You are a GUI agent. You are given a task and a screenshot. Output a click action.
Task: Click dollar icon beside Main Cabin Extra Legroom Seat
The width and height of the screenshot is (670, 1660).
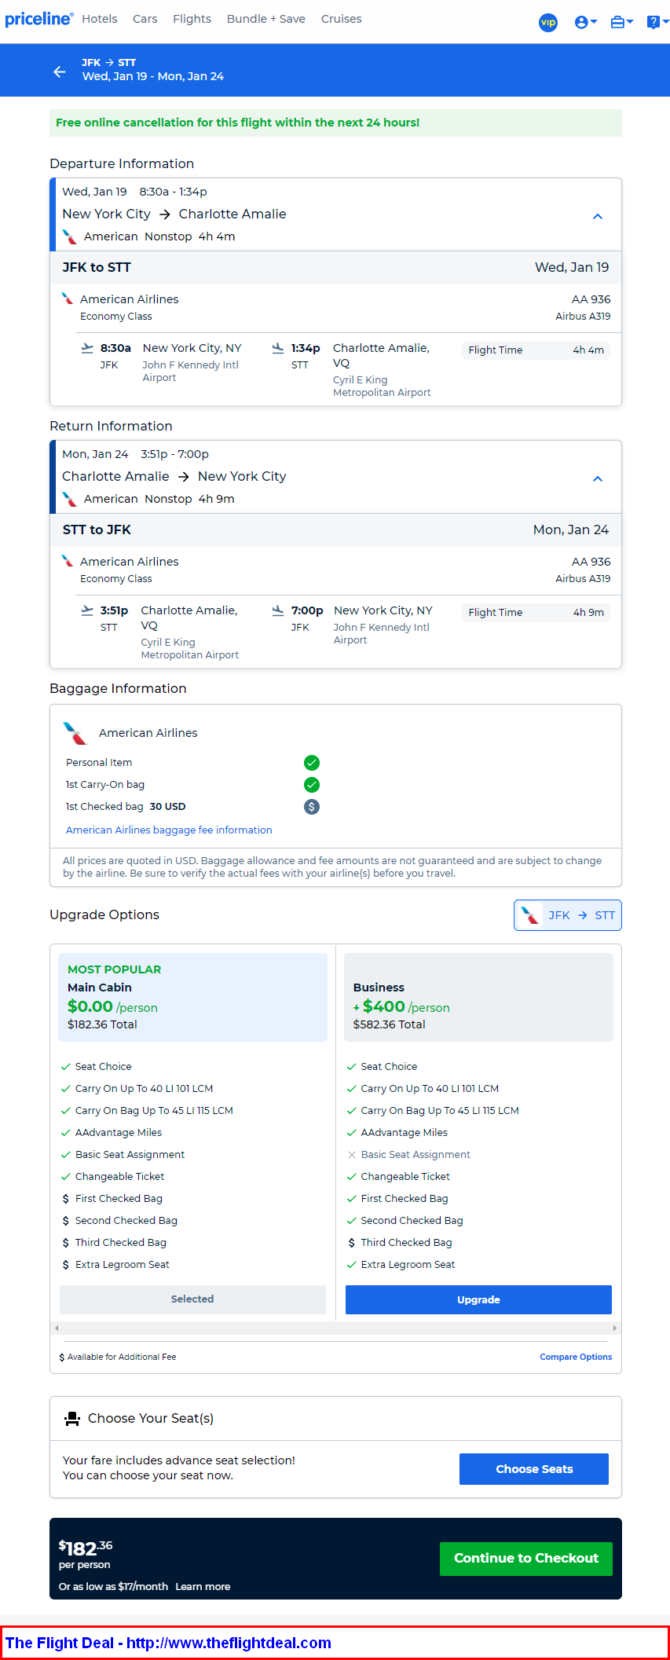tap(66, 1265)
